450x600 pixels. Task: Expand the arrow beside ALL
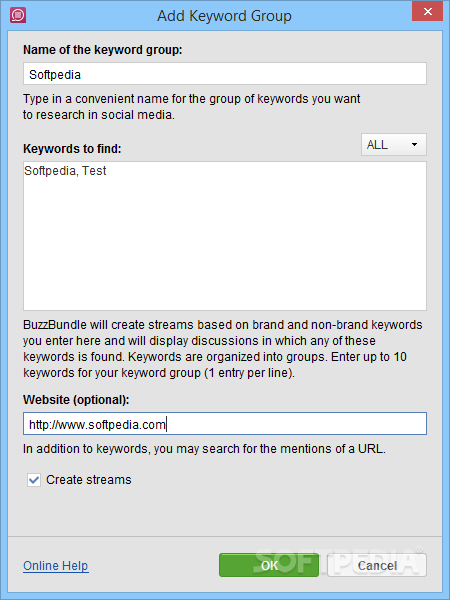[x=414, y=145]
